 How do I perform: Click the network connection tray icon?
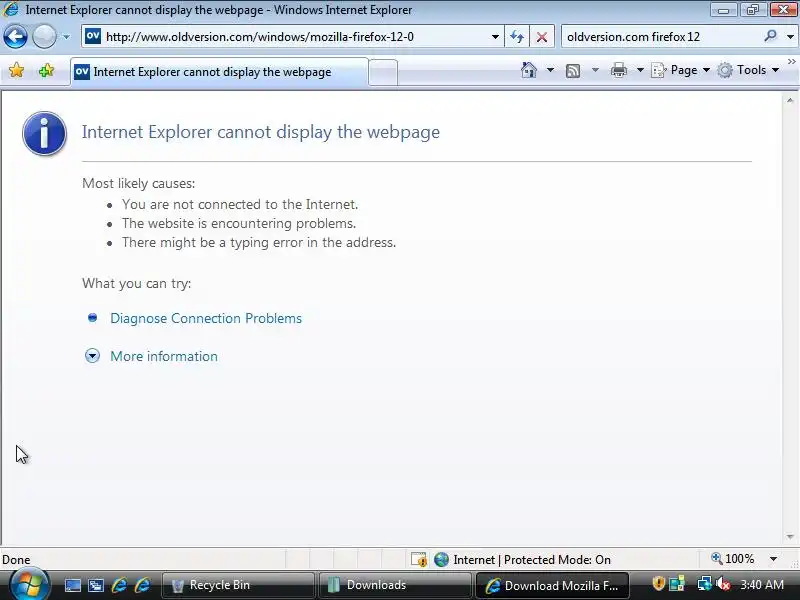[x=705, y=583]
